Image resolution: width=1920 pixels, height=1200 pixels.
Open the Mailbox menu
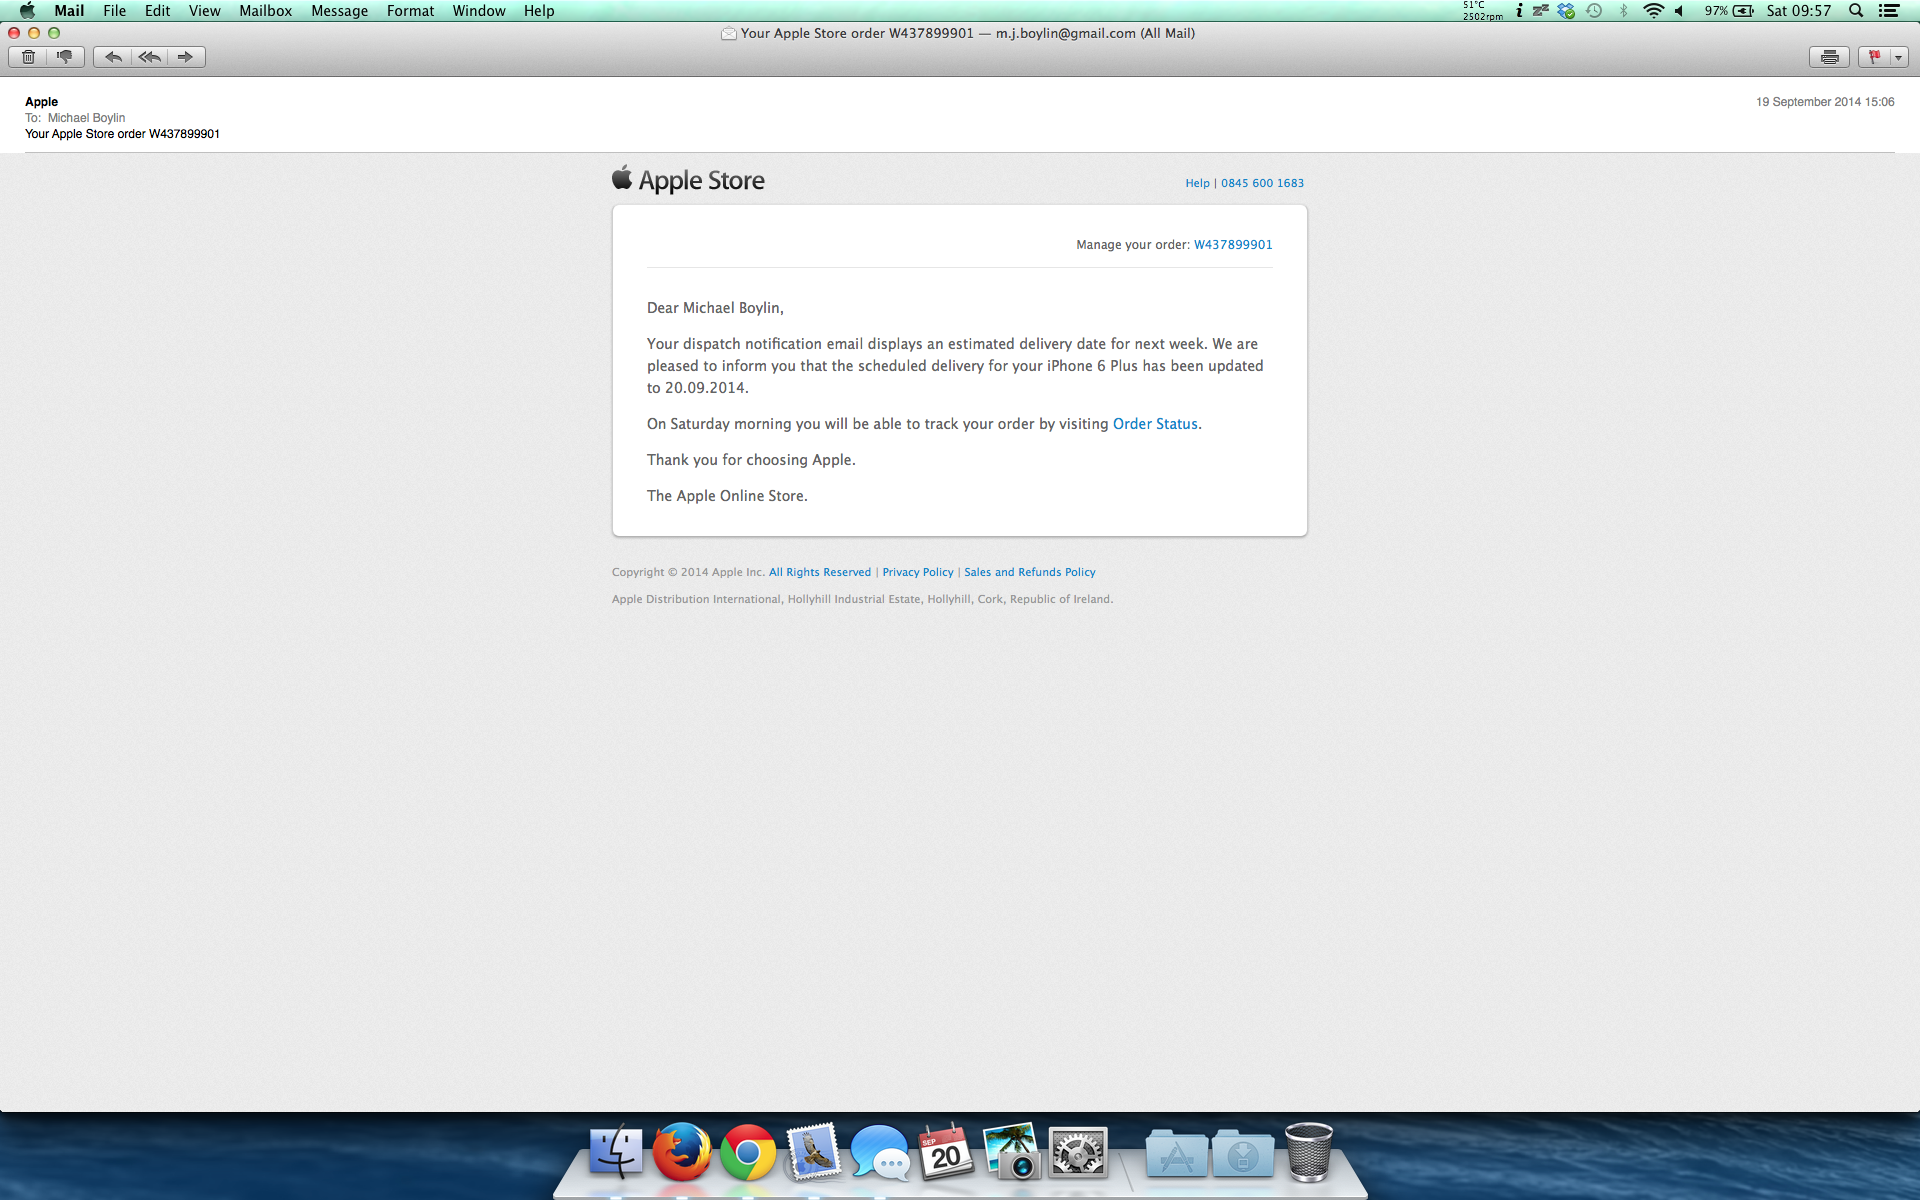click(x=266, y=11)
